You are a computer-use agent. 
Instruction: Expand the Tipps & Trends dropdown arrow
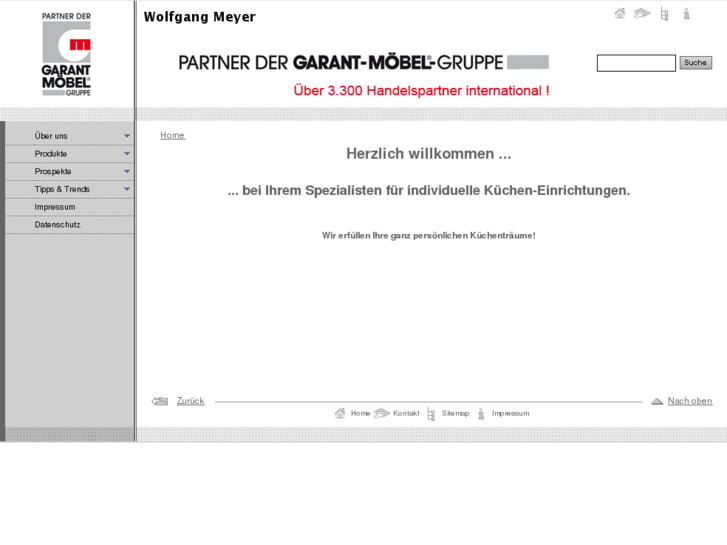[127, 189]
